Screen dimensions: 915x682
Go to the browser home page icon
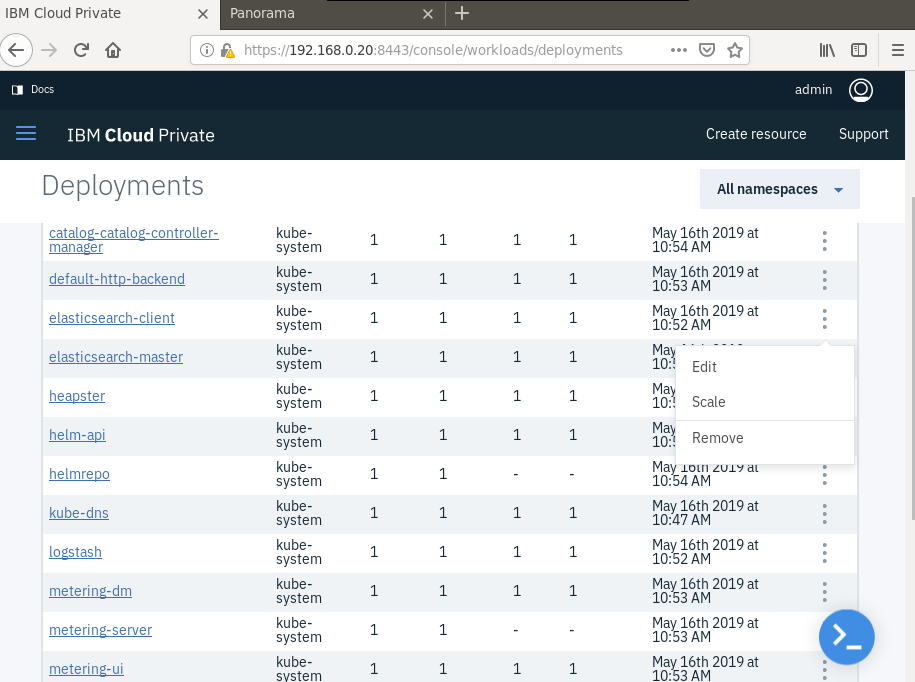click(x=113, y=50)
